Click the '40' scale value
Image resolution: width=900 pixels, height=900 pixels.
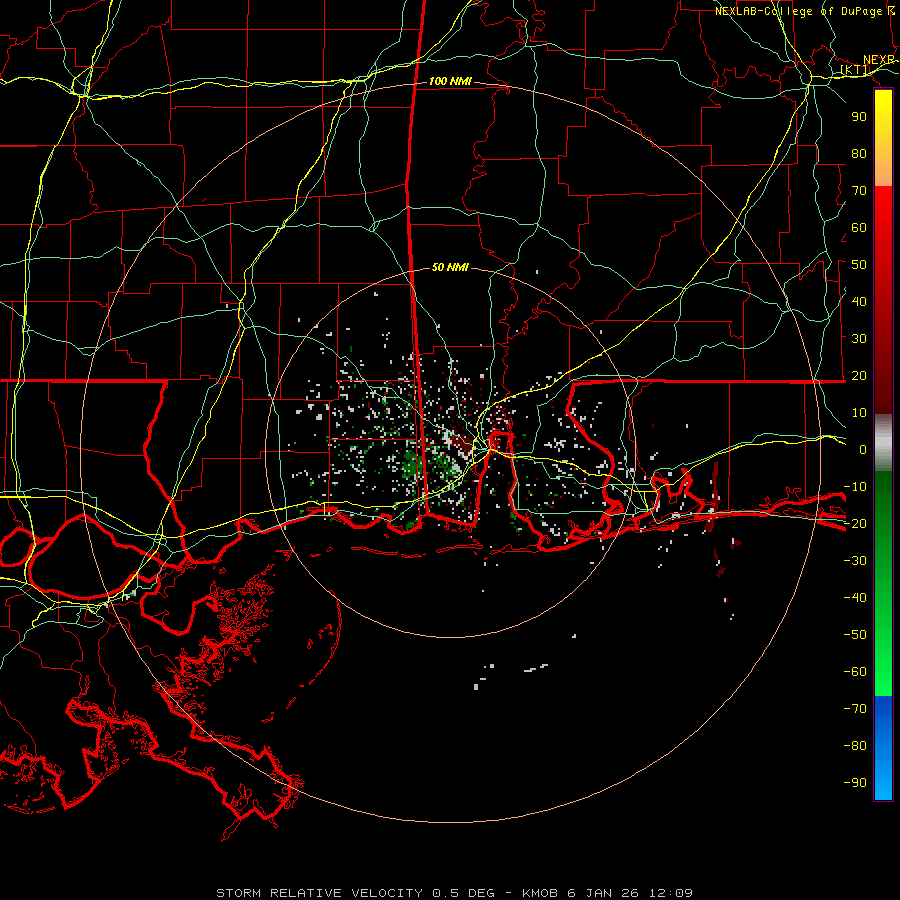tap(859, 302)
